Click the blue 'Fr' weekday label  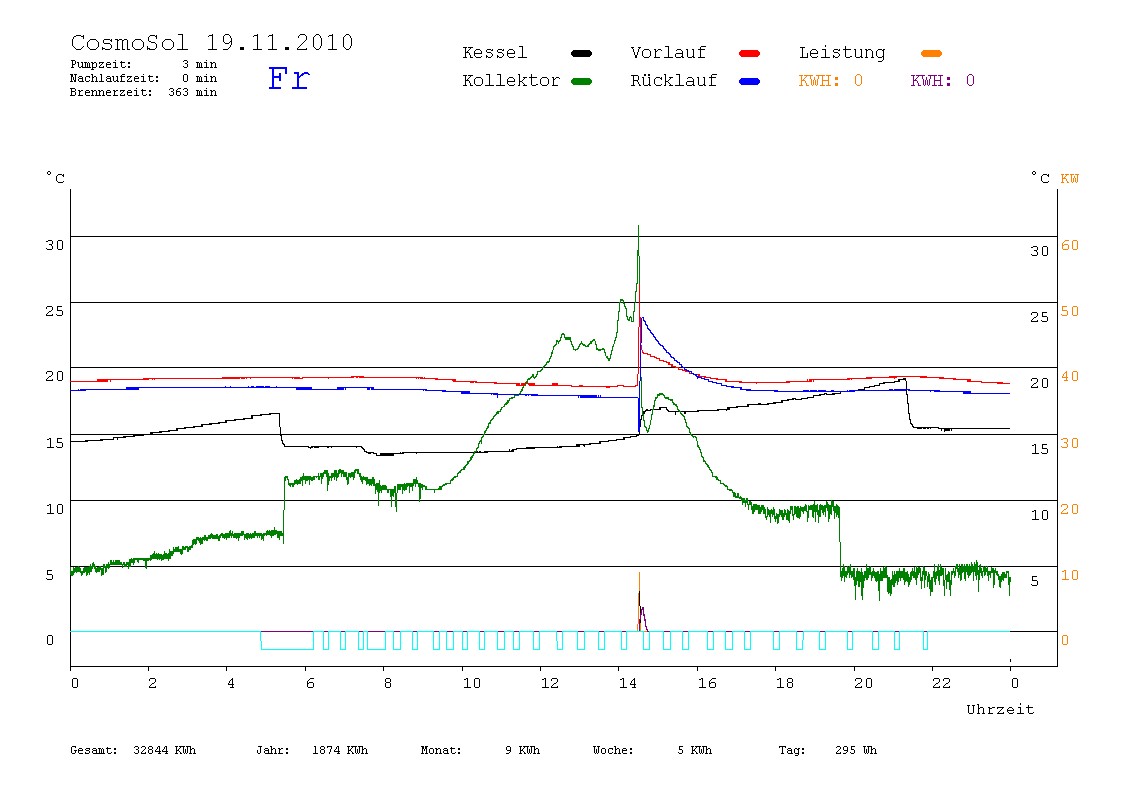pos(289,78)
